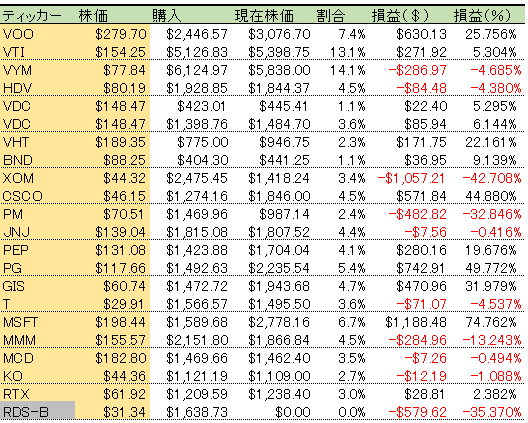Screen dimensions: 528x423
Task: Select the PM ticker cell
Action: click(x=13, y=214)
